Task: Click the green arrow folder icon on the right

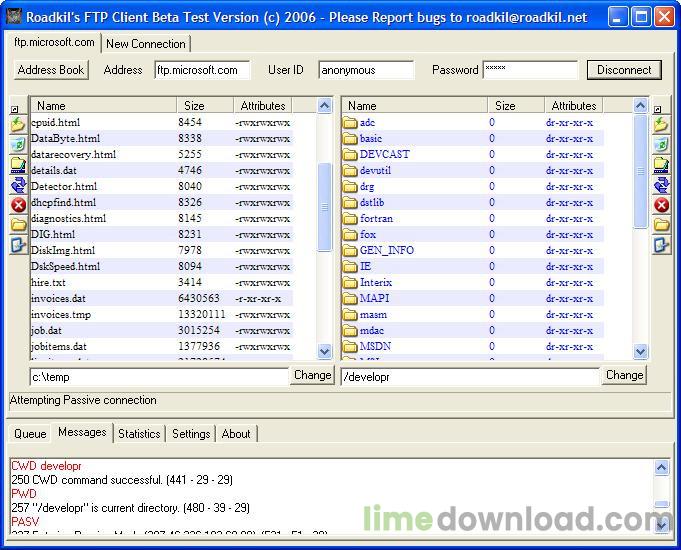Action: pyautogui.click(x=661, y=125)
